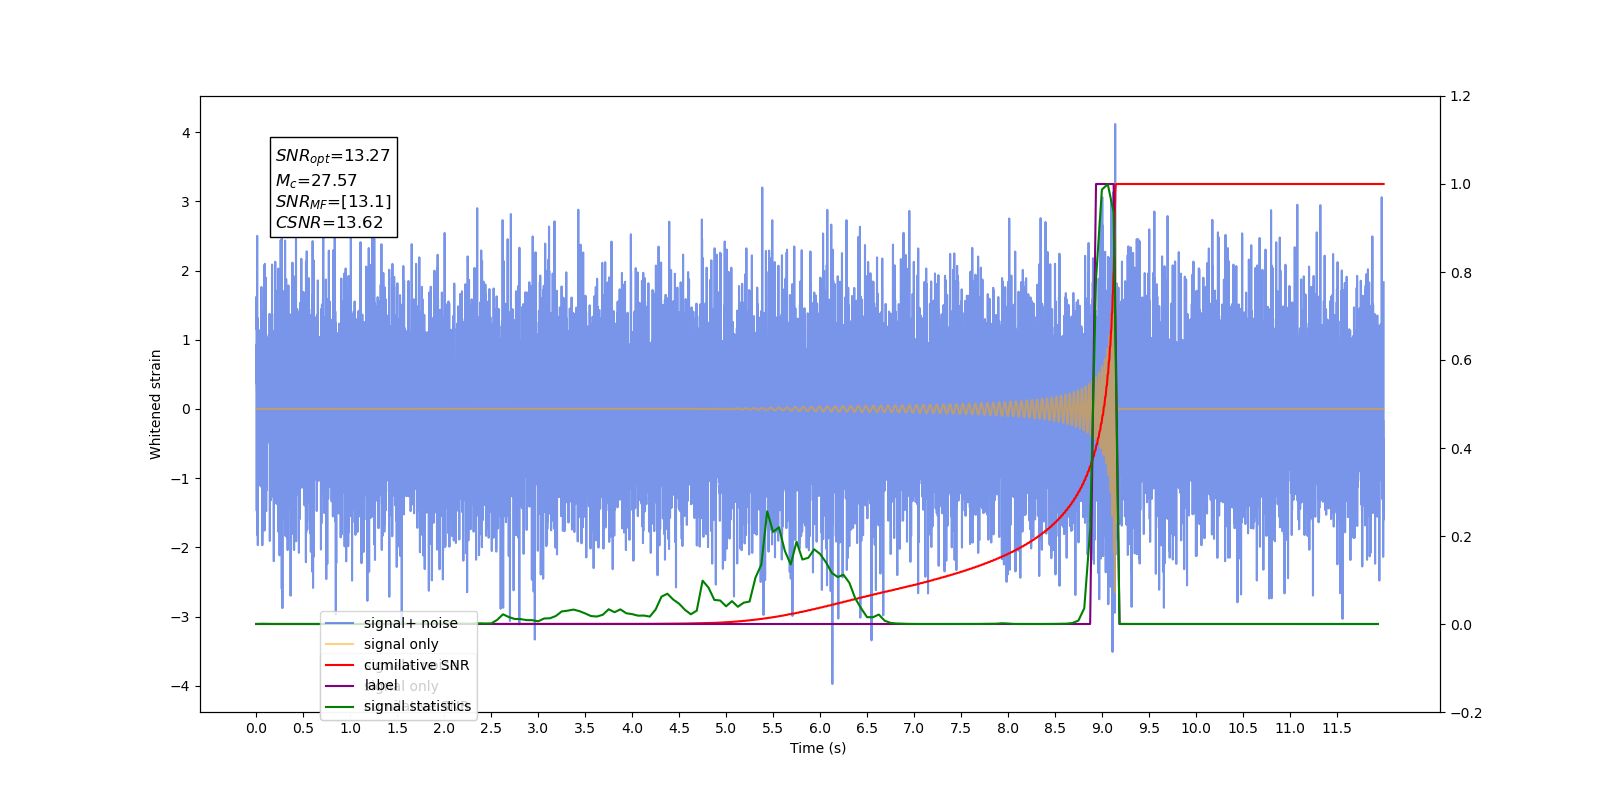
Task: Click the 8.5 tick on the time axis
Action: (x=1055, y=728)
